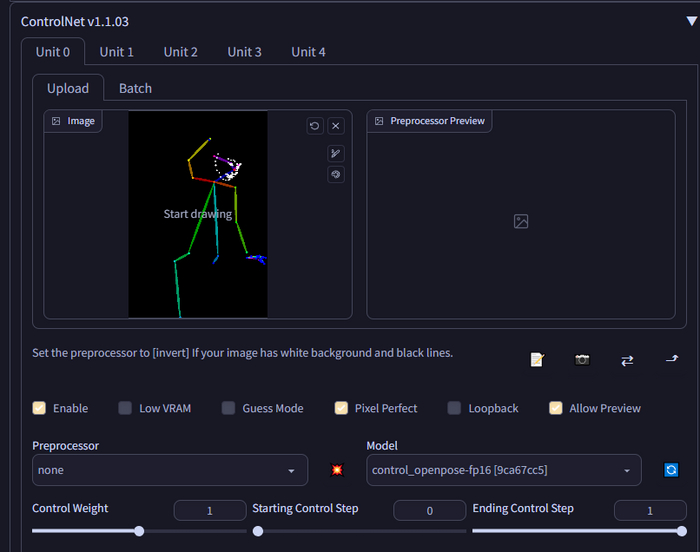Select the brush size tool icon
Image resolution: width=700 pixels, height=552 pixels.
[336, 153]
